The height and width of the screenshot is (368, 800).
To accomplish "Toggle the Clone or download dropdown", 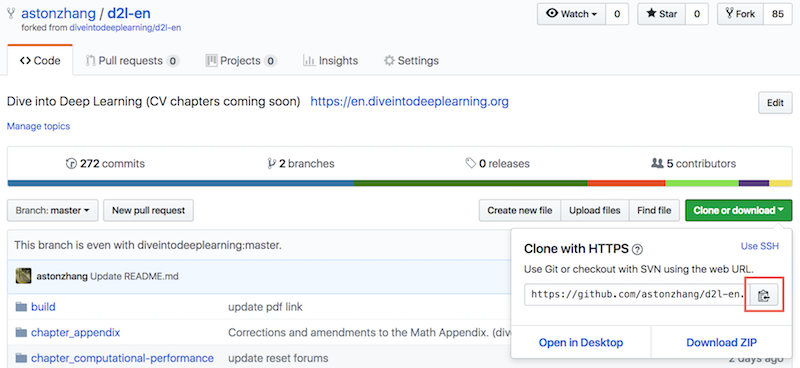I will tap(739, 210).
